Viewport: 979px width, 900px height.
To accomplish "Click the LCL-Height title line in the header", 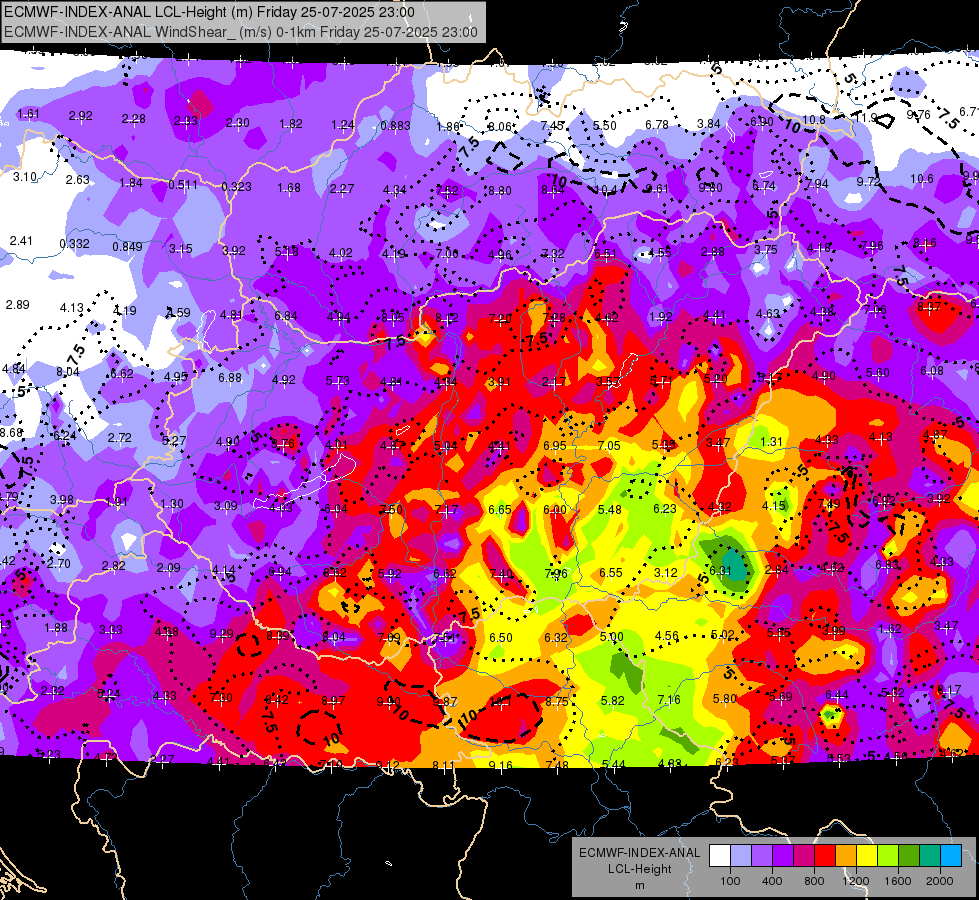I will click(209, 12).
